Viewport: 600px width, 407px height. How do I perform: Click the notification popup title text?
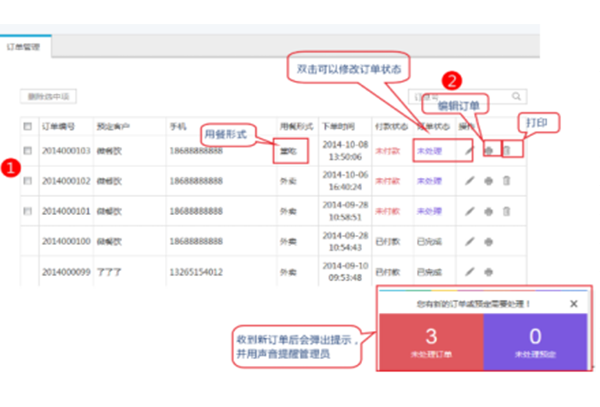(473, 304)
